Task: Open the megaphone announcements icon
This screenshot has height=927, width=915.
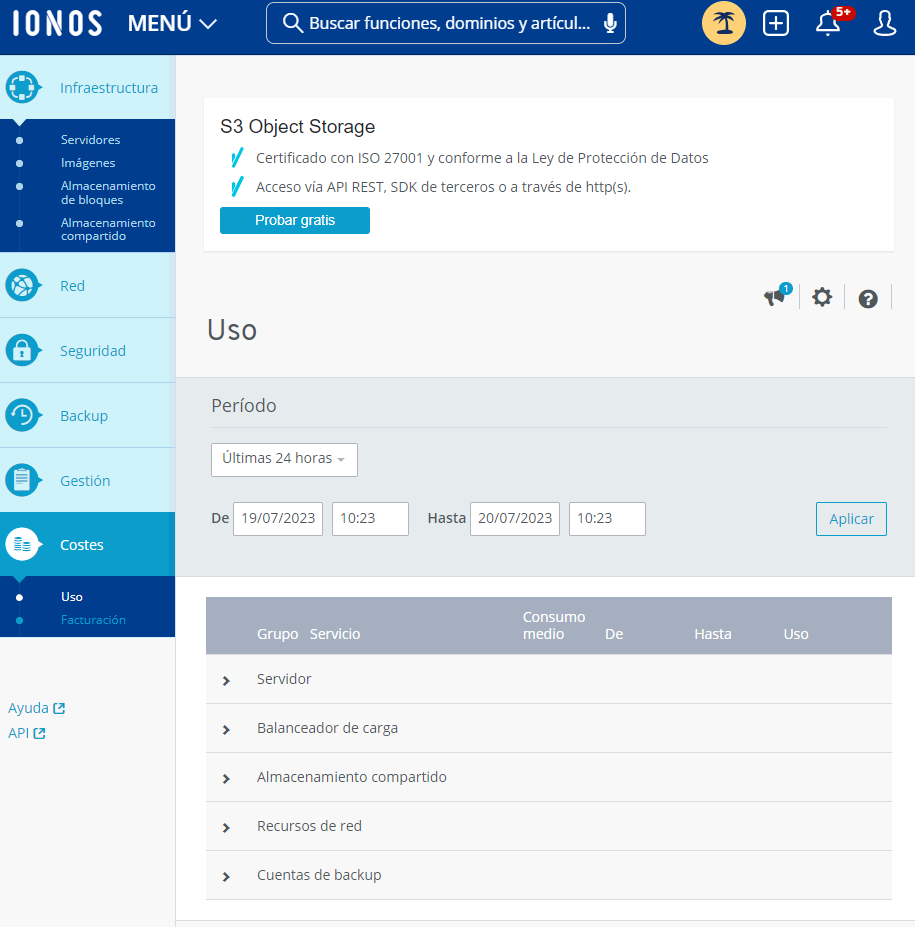Action: [776, 296]
